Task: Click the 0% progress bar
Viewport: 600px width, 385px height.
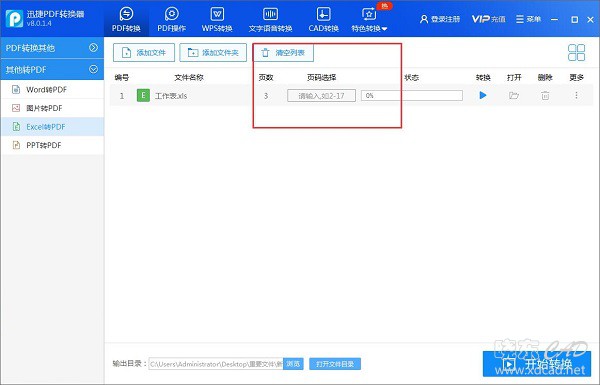Action: pos(412,96)
